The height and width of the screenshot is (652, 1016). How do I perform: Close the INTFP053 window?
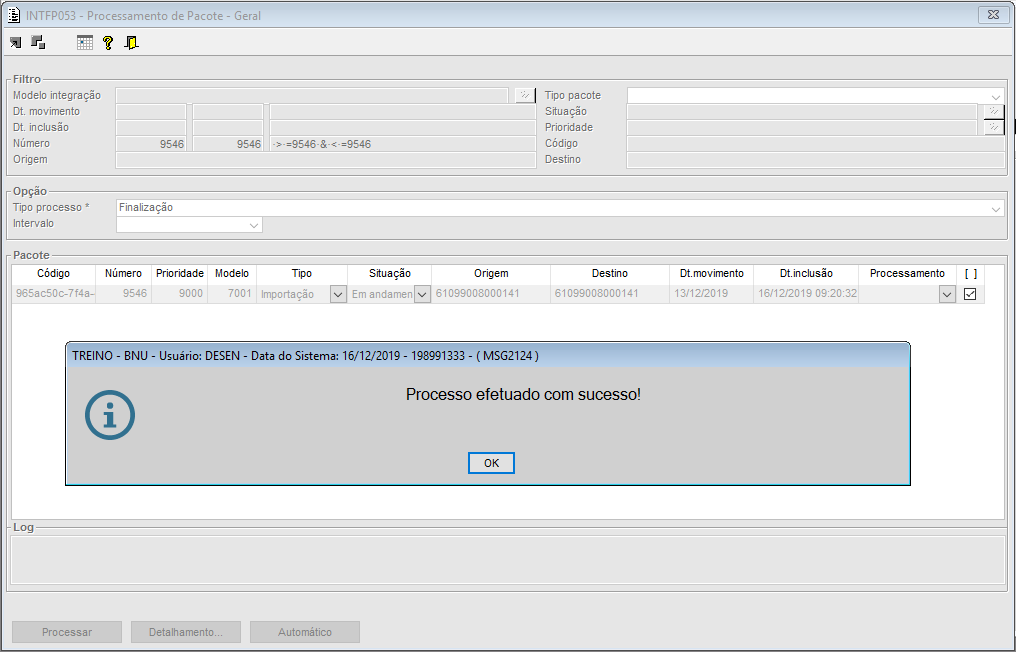coord(993,15)
